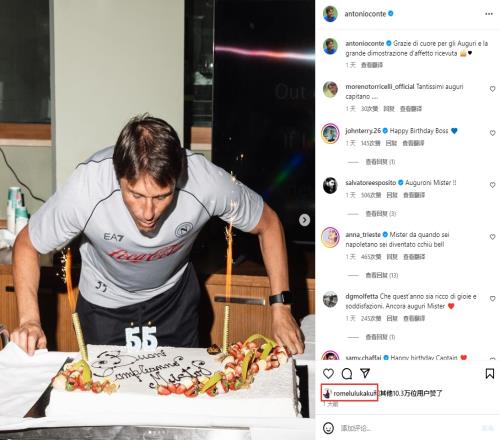The width and height of the screenshot is (500, 440).
Task: Open the three-dots more options menu
Action: 489,14
